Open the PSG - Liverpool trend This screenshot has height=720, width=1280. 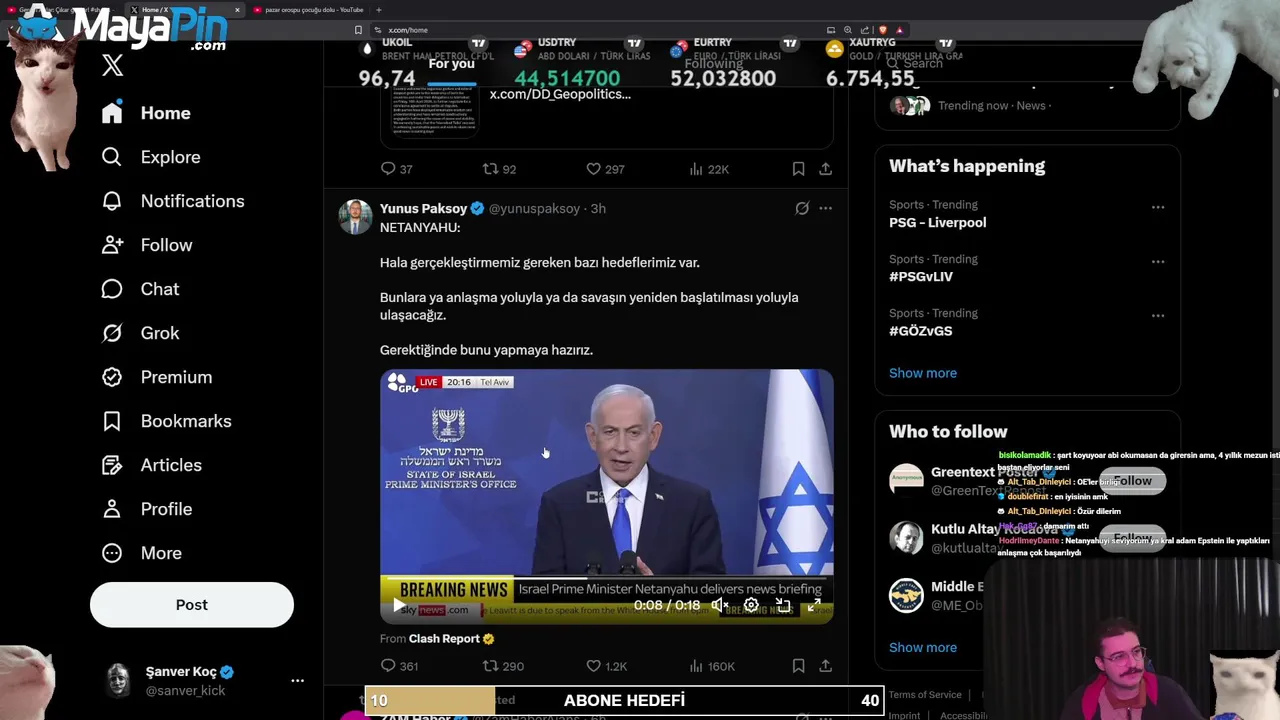[937, 222]
